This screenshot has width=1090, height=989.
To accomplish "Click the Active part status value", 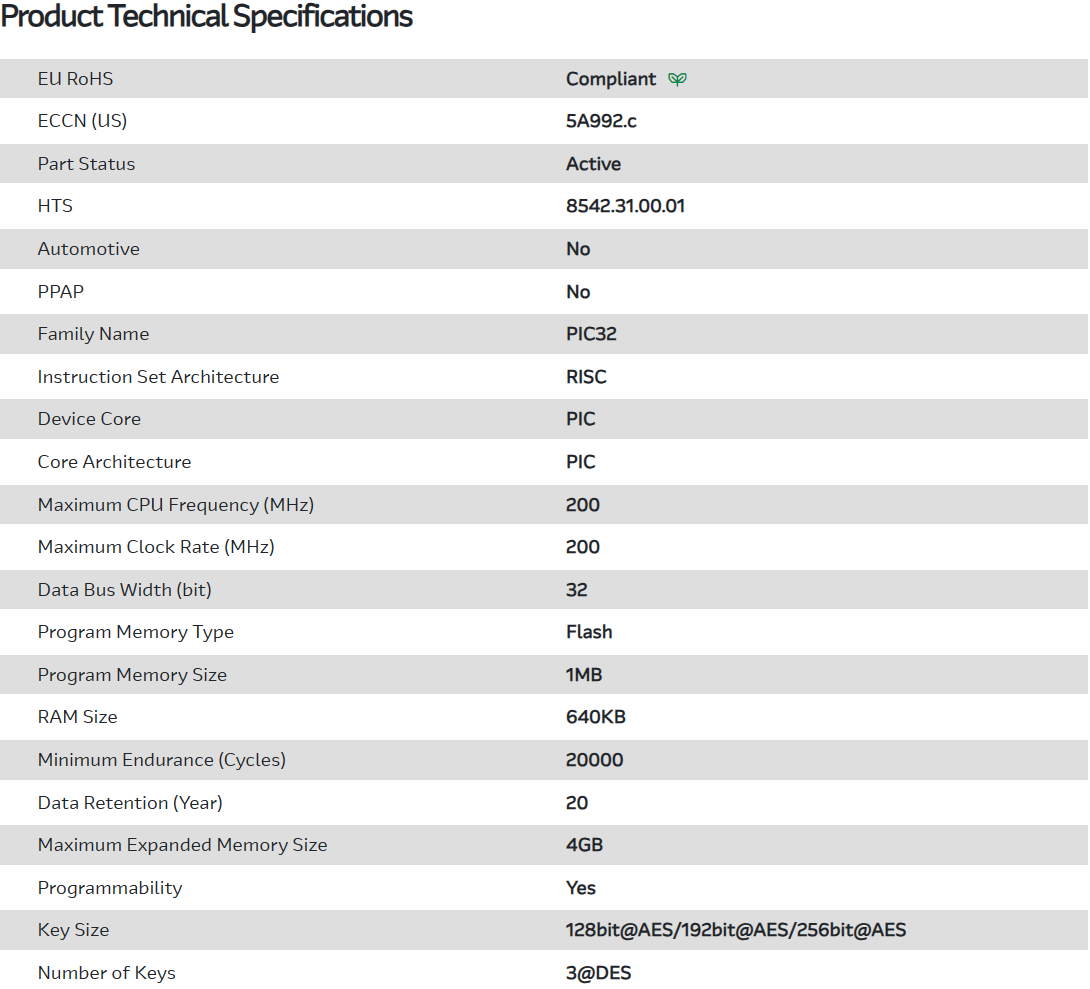I will pyautogui.click(x=593, y=164).
